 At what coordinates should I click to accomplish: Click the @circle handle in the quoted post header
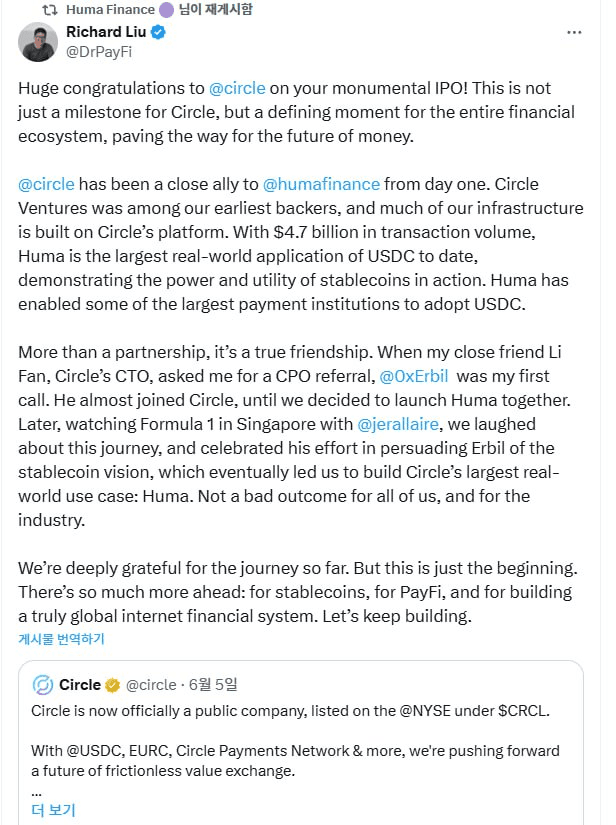coord(151,685)
